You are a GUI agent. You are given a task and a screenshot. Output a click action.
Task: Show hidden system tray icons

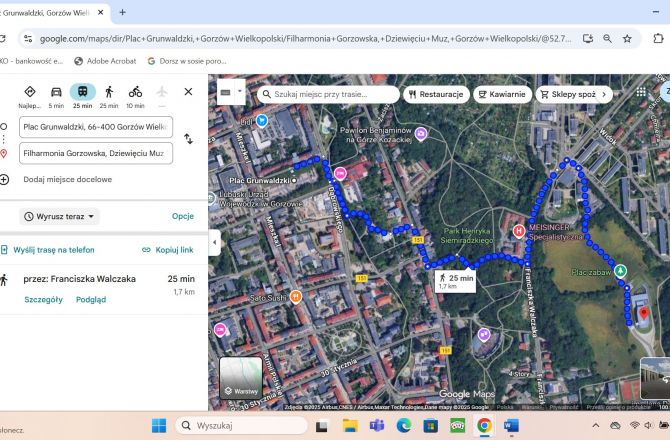[596, 425]
